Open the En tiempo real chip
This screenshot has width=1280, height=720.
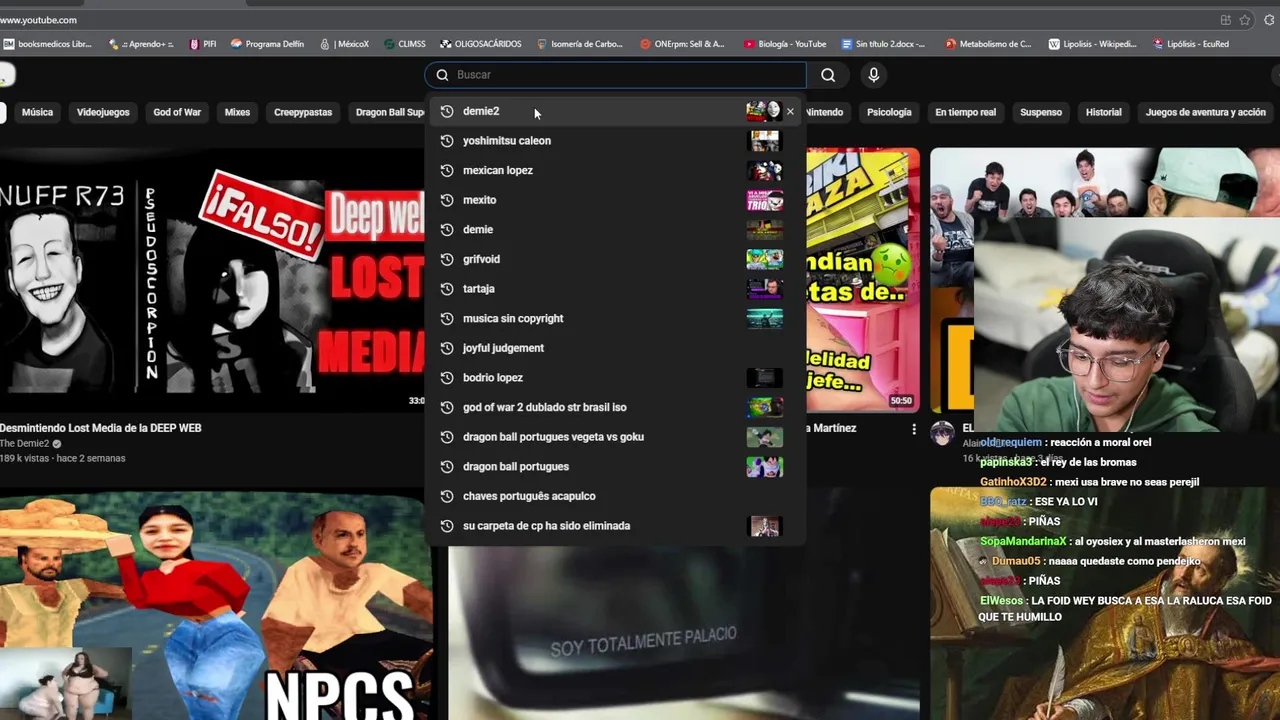tap(965, 112)
